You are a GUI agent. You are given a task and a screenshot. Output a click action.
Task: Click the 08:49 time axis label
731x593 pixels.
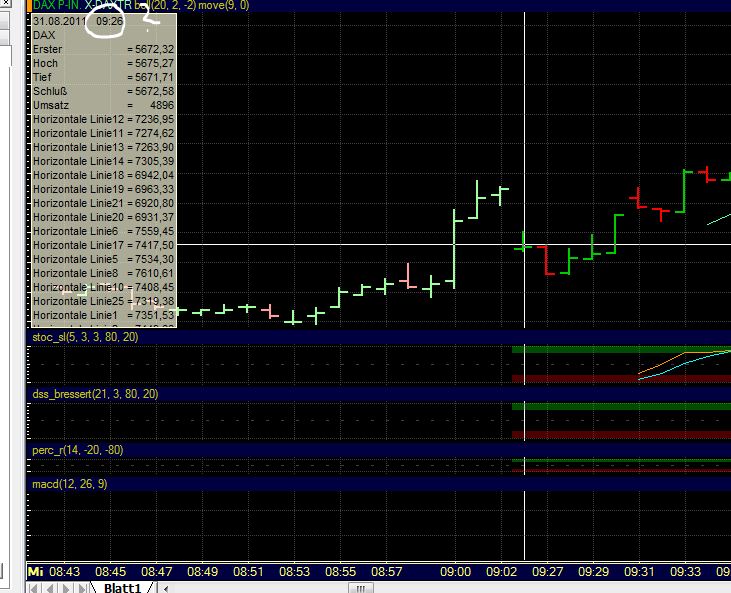coord(202,572)
